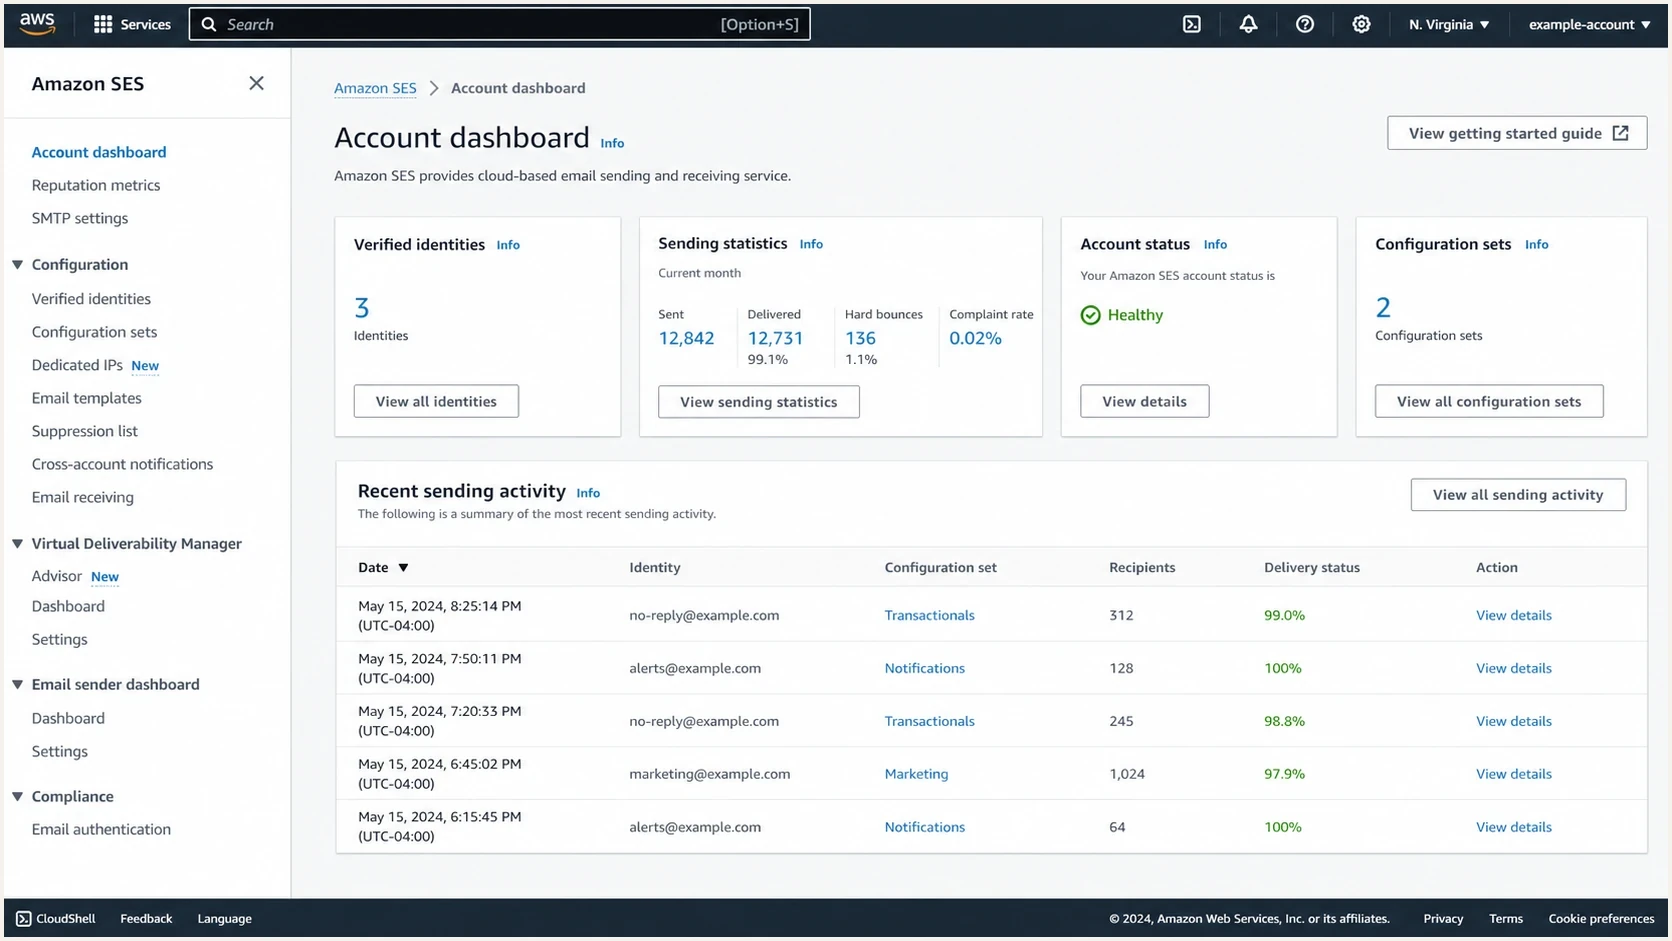The image size is (1672, 941).
Task: Open the help question mark menu
Action: coord(1305,24)
